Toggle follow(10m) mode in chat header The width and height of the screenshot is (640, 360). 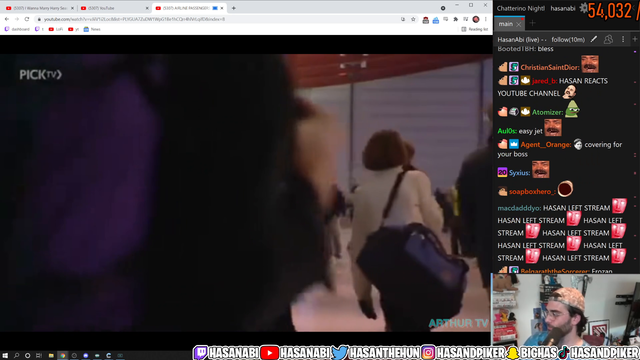coord(568,40)
